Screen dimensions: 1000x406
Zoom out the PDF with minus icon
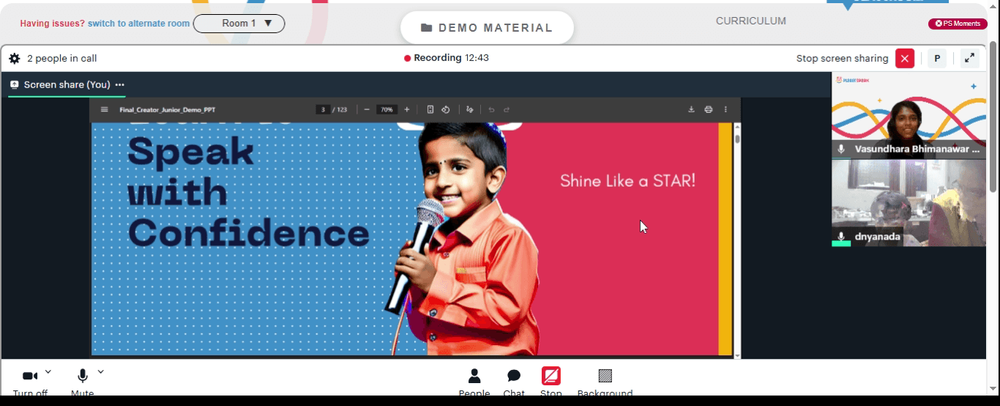367,110
